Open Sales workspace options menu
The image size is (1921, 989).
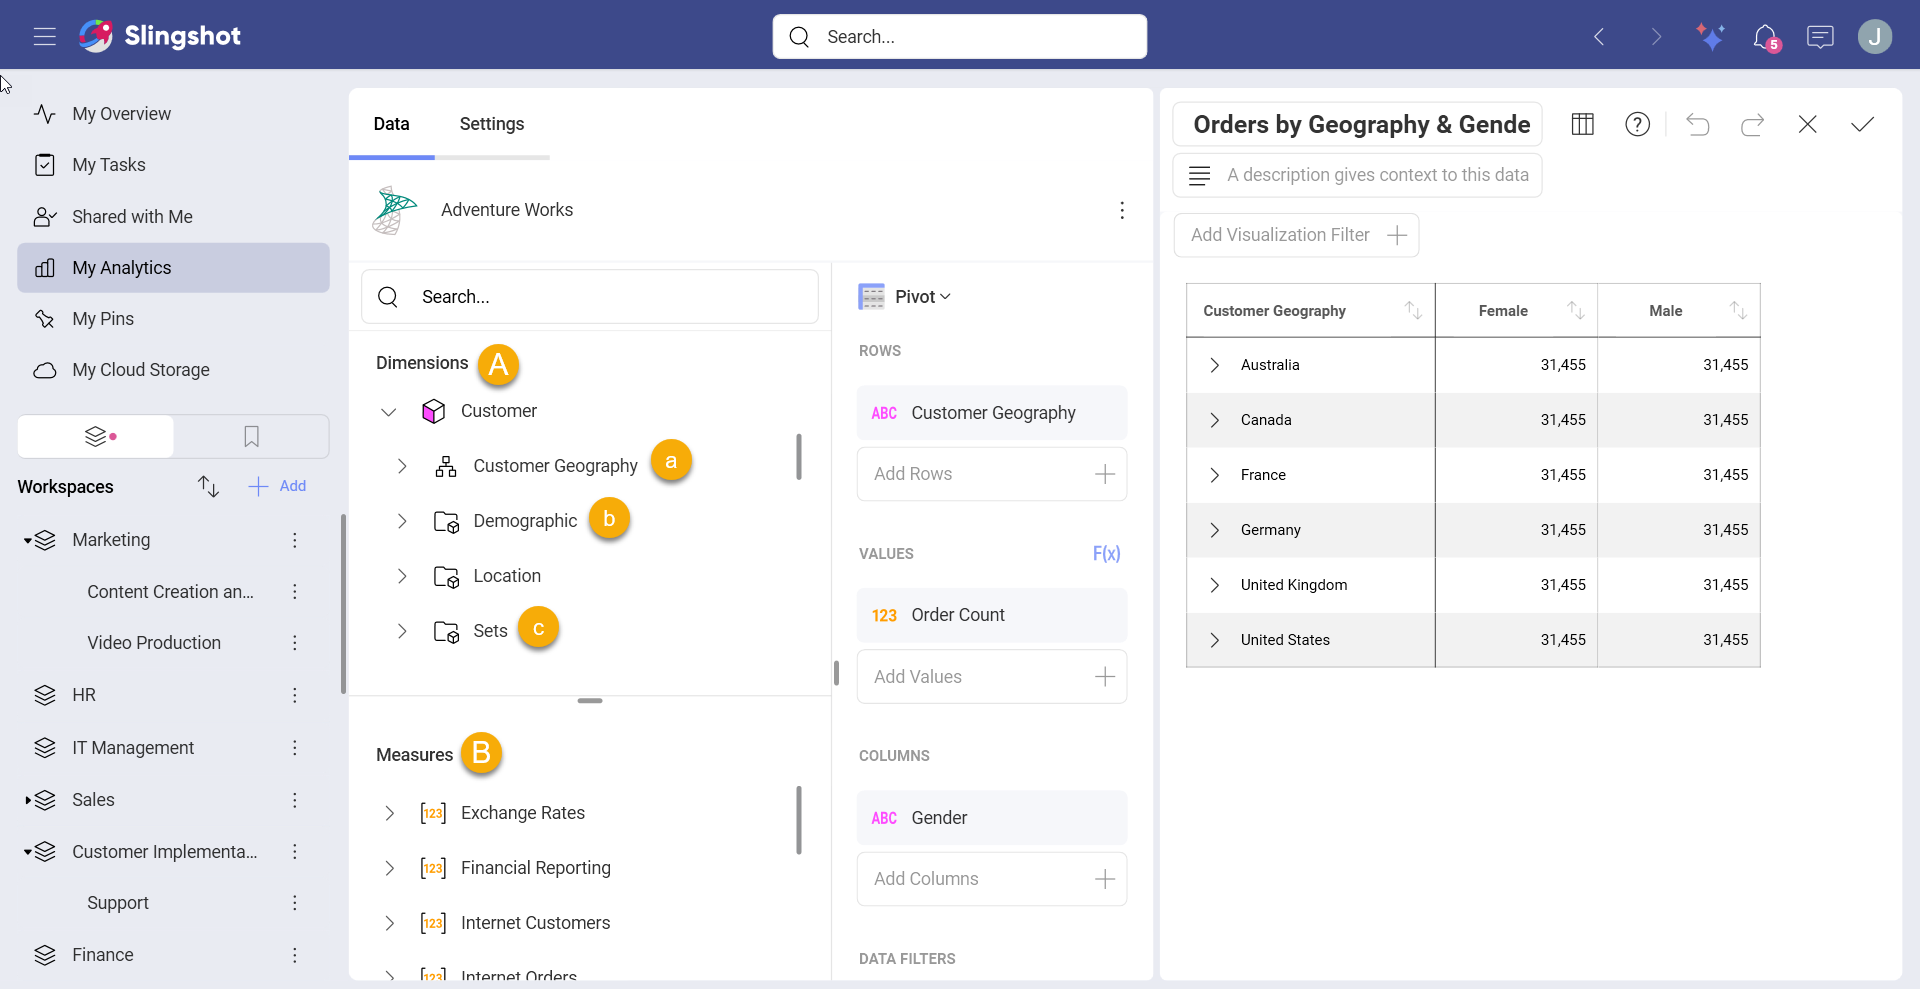(295, 800)
